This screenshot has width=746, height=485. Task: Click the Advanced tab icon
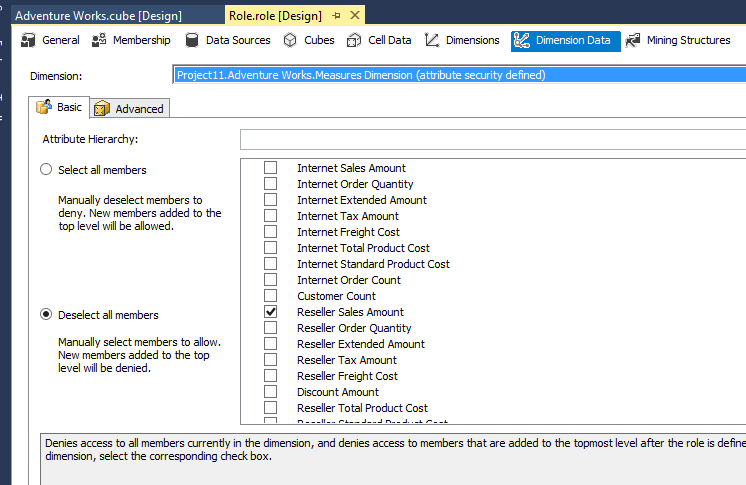tap(102, 109)
